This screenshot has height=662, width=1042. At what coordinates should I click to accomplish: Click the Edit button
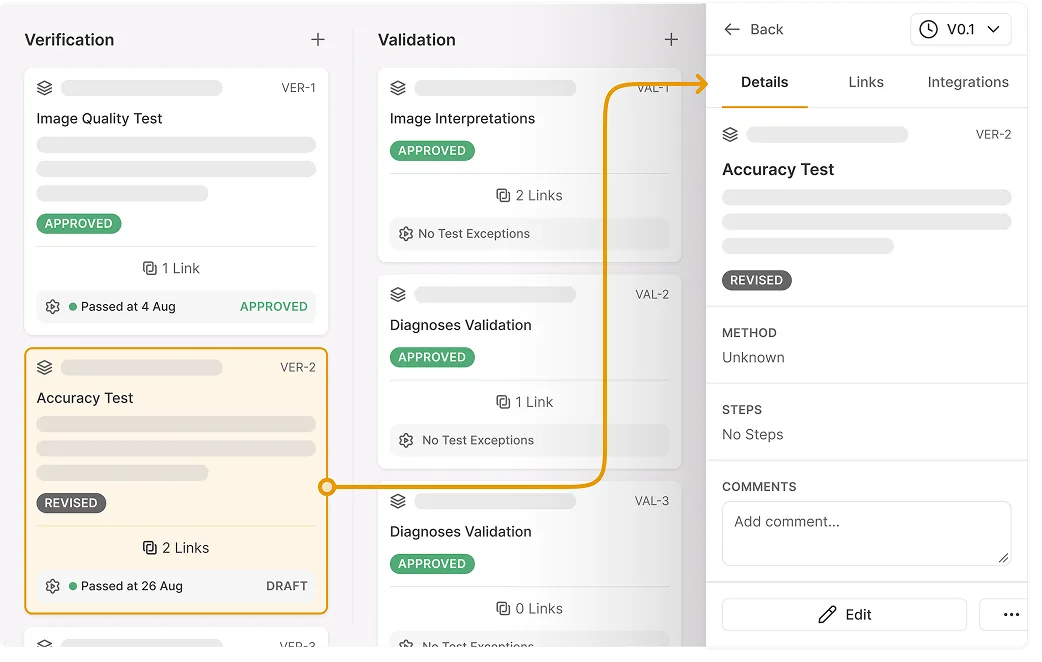844,615
